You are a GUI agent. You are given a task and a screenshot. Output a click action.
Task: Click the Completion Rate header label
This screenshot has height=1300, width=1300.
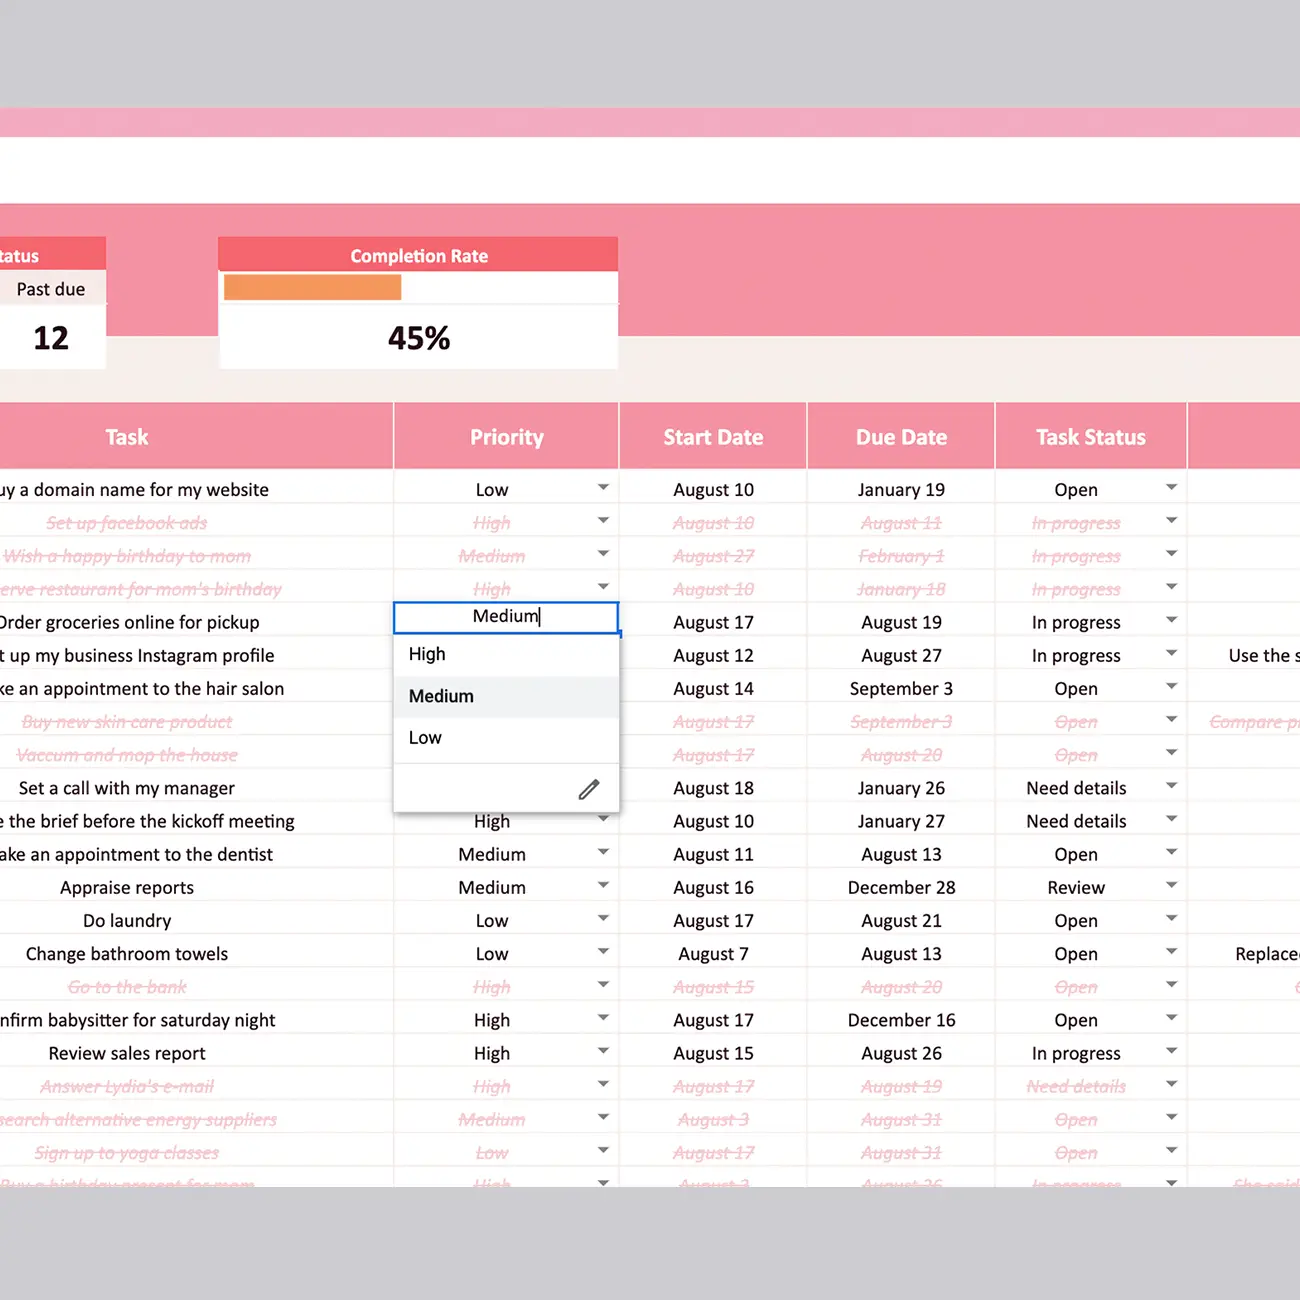(x=419, y=256)
